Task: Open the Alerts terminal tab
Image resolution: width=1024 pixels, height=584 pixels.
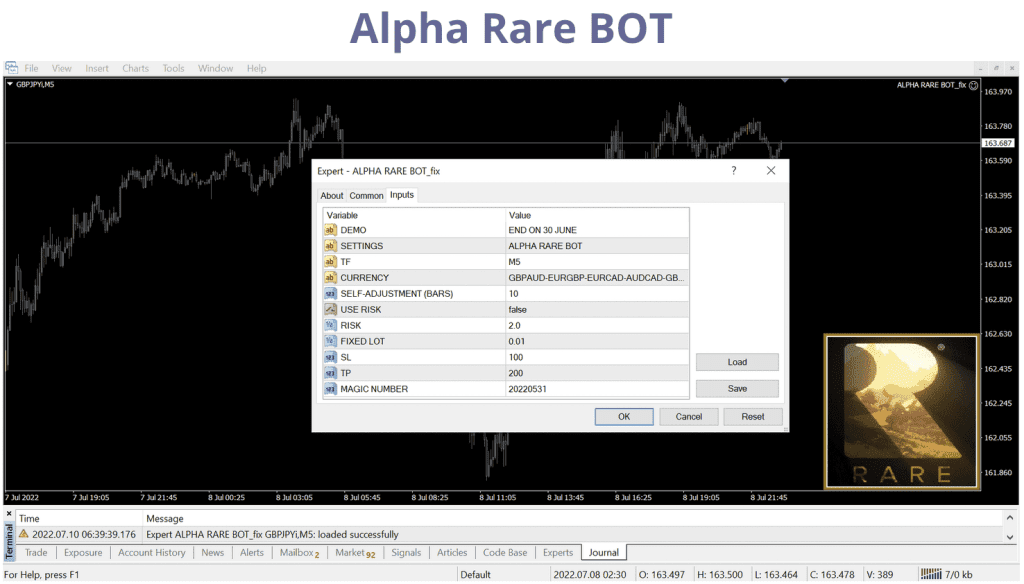Action: 251,553
